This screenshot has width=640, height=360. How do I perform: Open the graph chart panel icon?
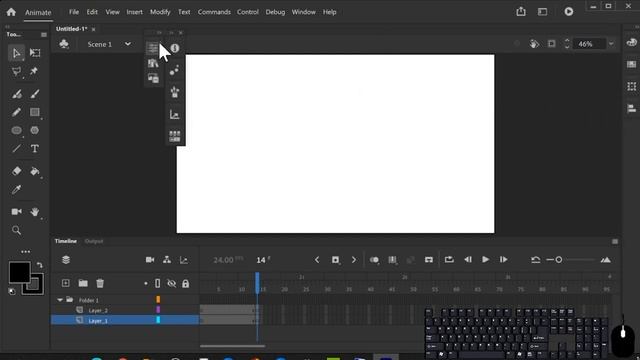pos(175,115)
